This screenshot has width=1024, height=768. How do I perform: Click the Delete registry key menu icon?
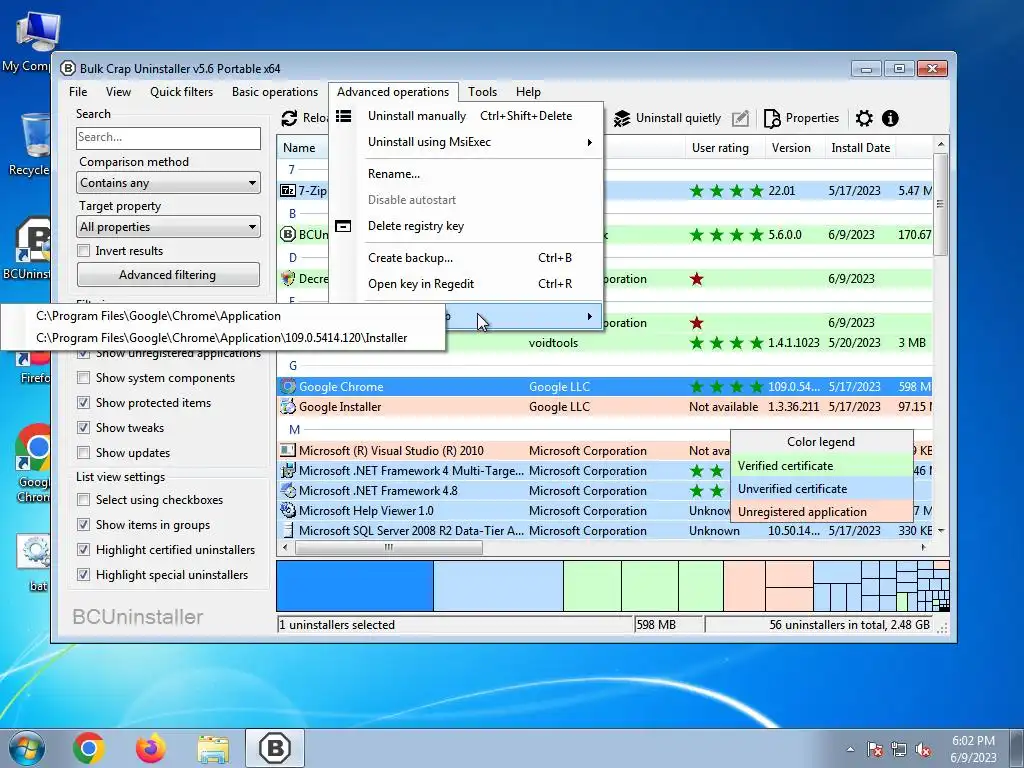344,226
